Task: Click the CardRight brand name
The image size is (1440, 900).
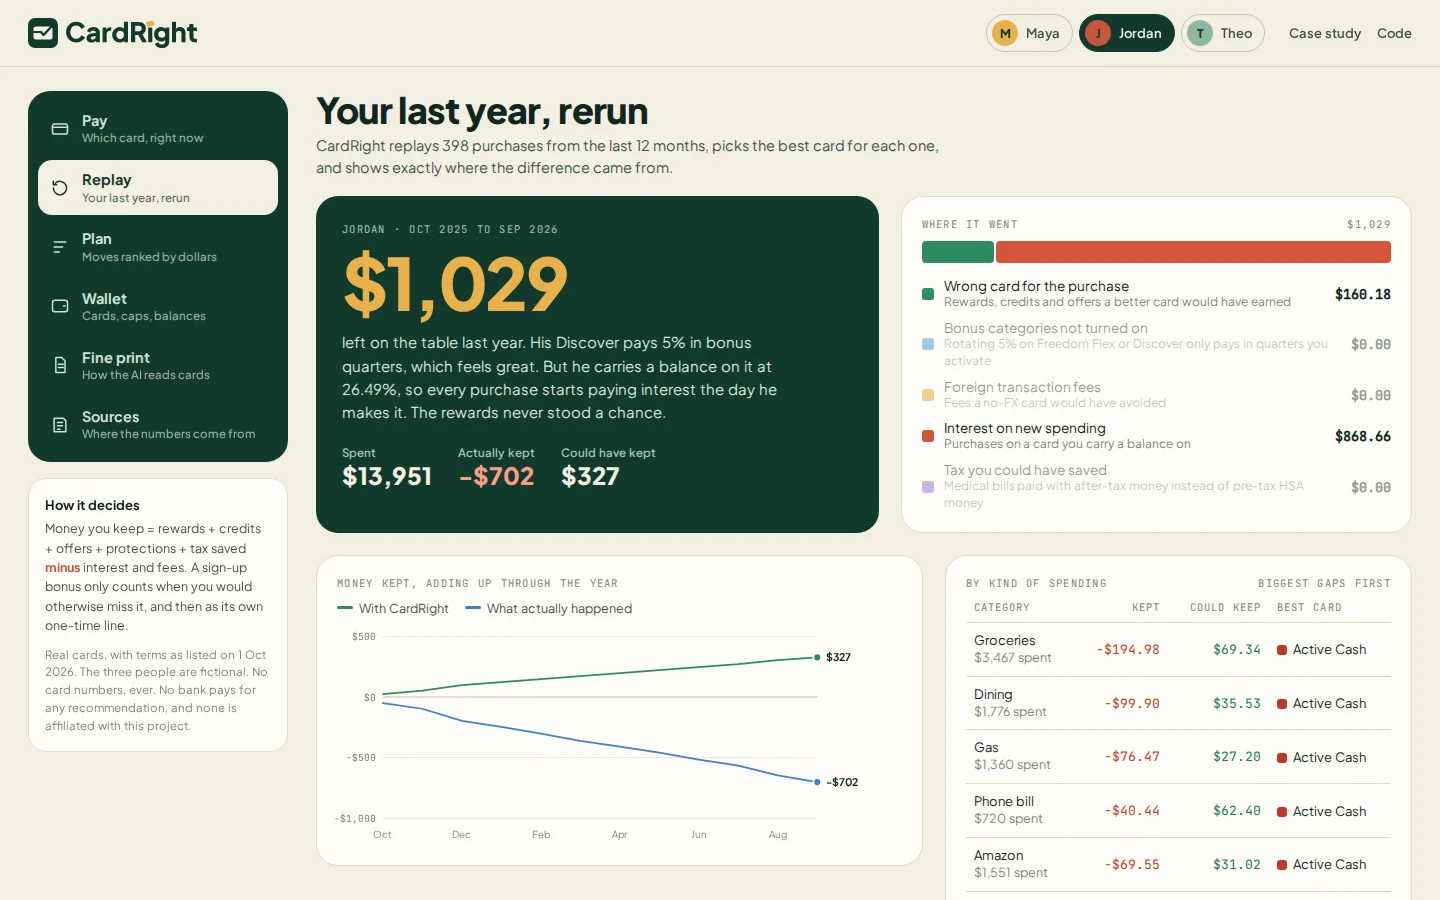Action: (131, 33)
